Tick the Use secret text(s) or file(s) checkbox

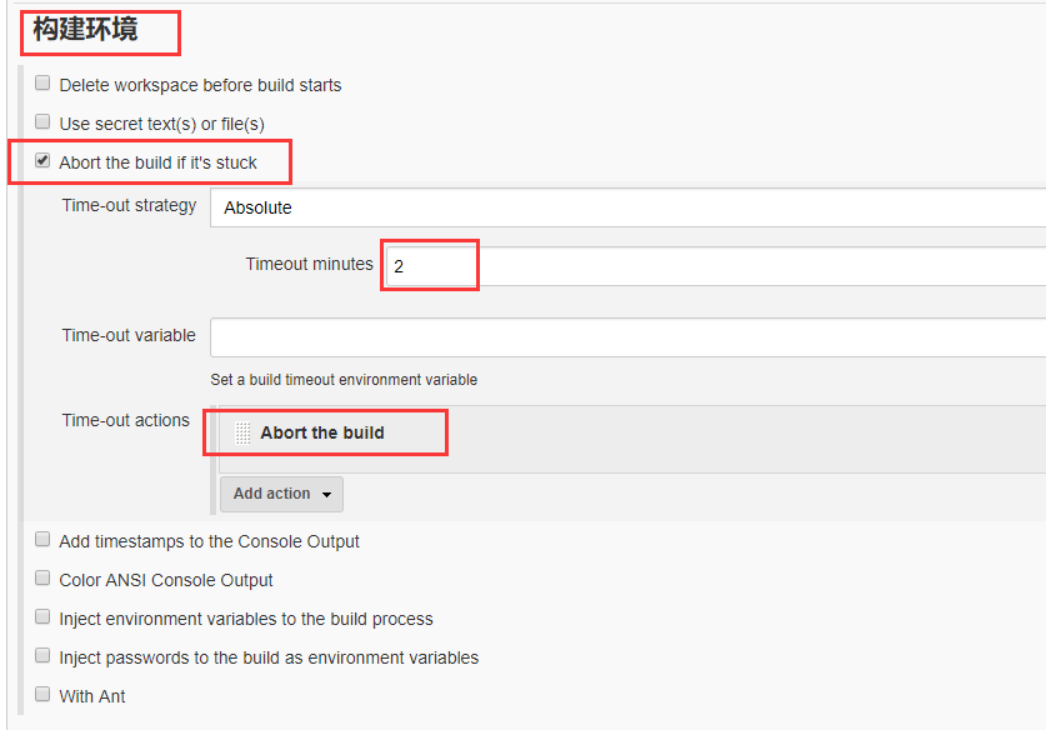click(43, 123)
